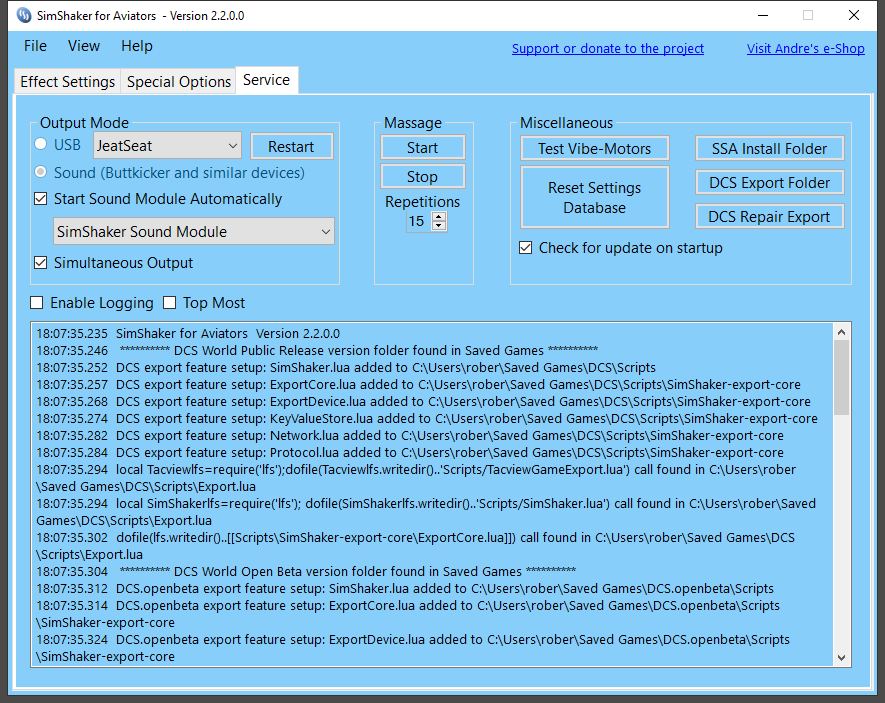Click the DCS Repair Export button
This screenshot has height=703, width=885.
click(769, 216)
